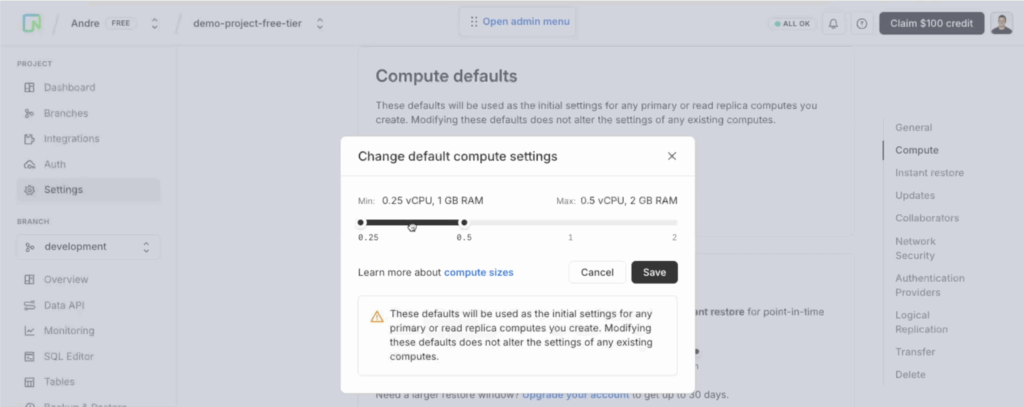Click the max compute slider handle
The image size is (1024, 407).
click(x=464, y=223)
